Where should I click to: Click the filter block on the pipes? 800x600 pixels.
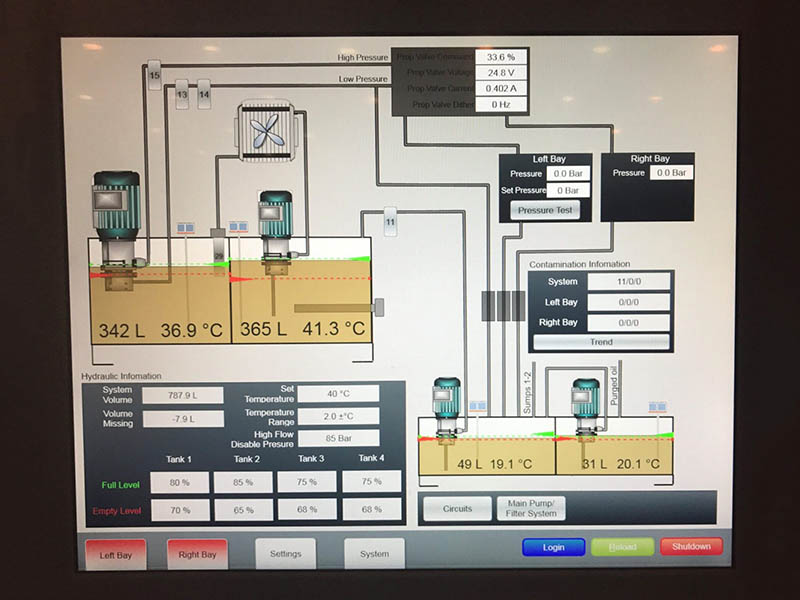503,306
